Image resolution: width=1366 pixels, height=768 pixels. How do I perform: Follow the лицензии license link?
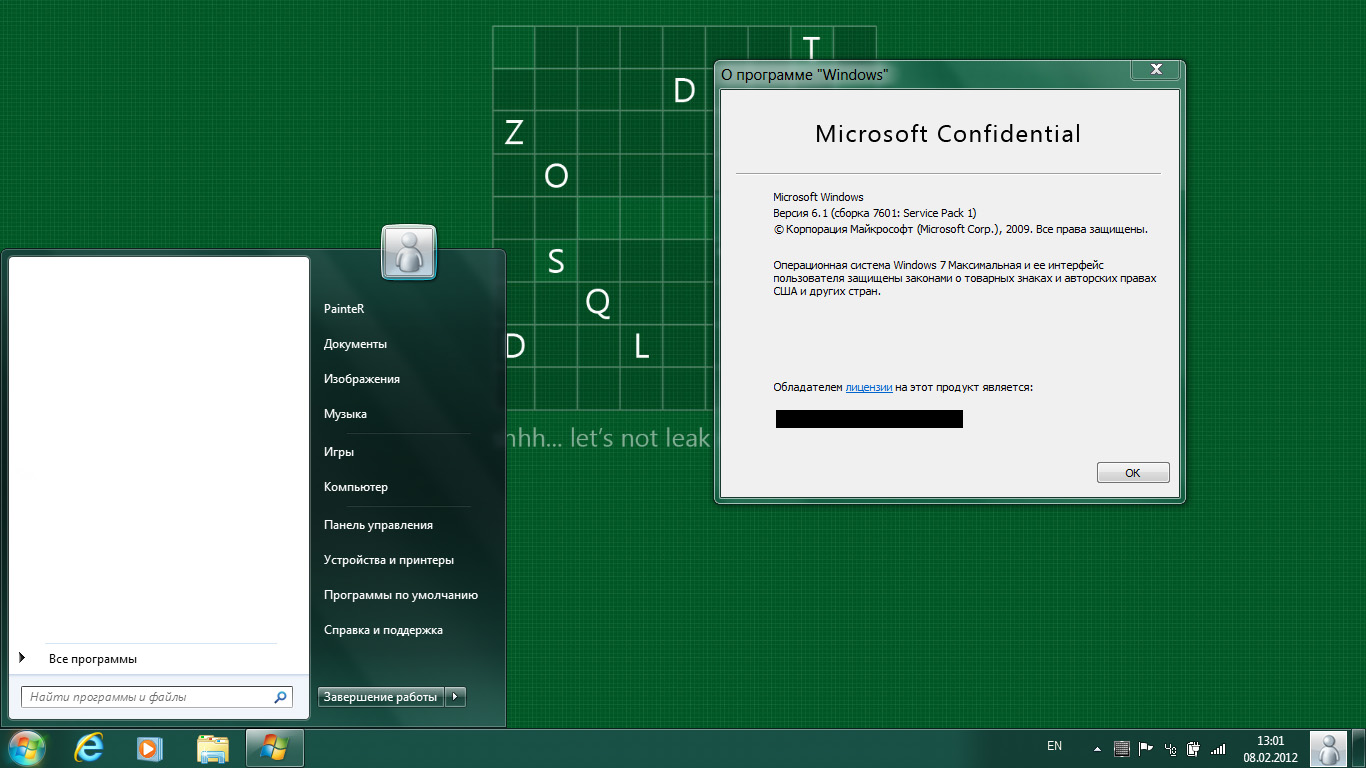click(x=869, y=387)
